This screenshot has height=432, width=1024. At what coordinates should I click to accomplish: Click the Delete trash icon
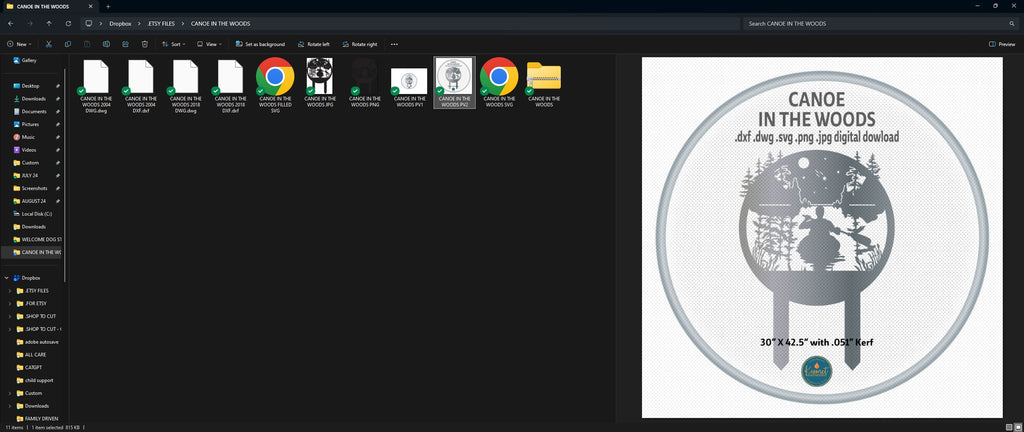[145, 44]
